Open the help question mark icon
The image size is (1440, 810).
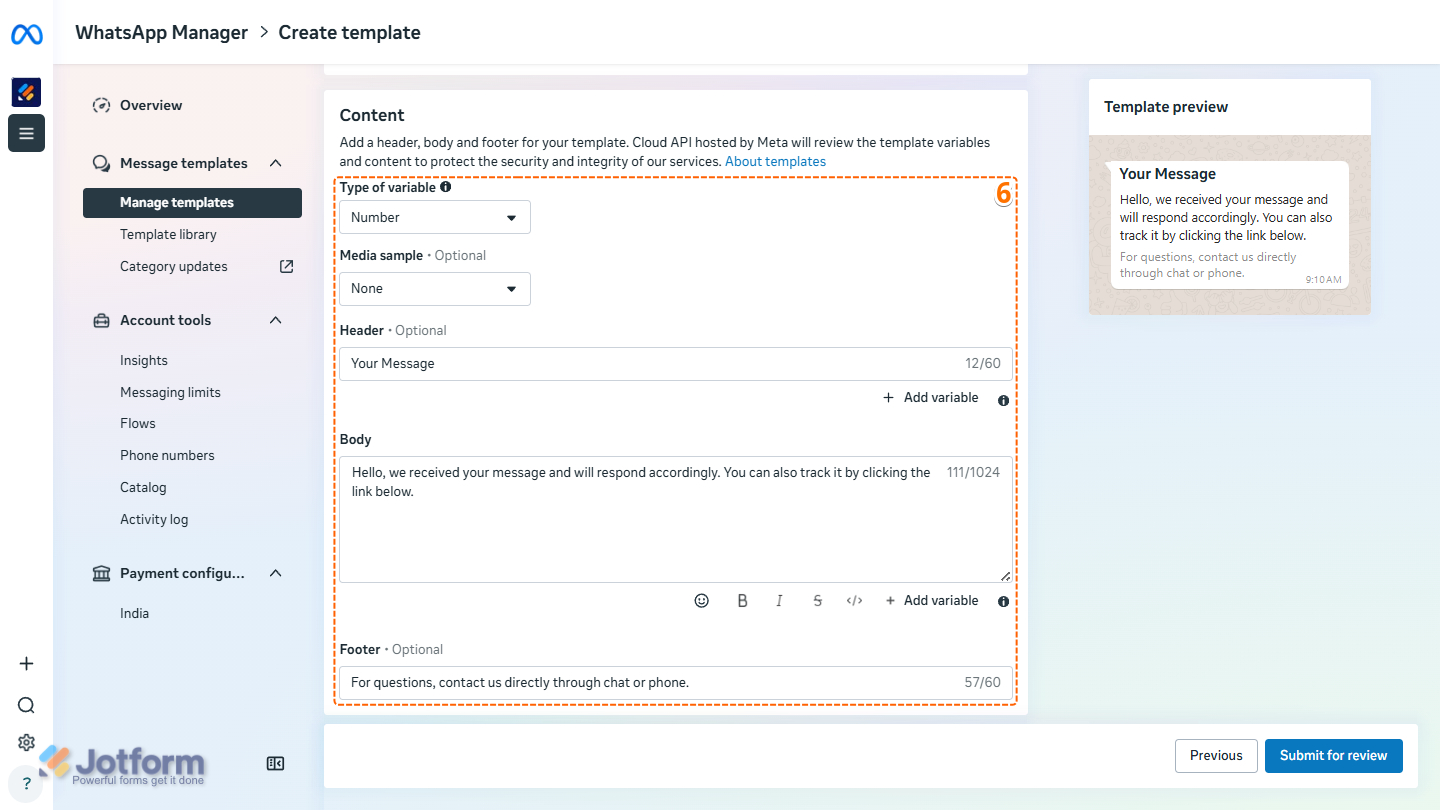[26, 784]
